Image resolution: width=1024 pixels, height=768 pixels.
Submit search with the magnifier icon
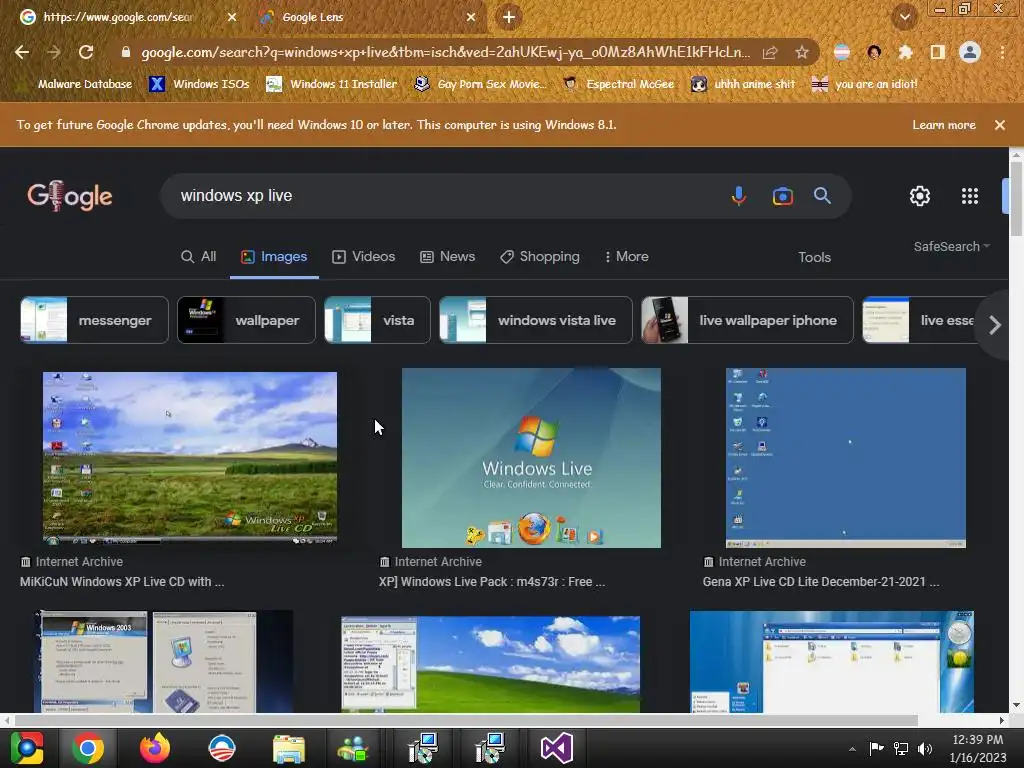822,195
